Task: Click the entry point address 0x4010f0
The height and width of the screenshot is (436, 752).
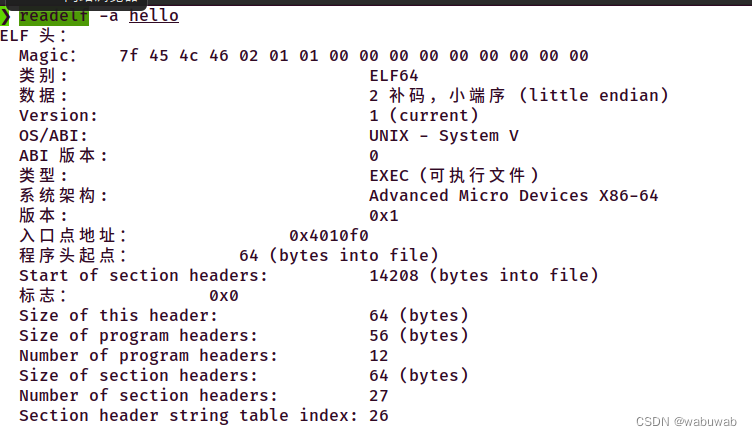Action: coord(329,236)
